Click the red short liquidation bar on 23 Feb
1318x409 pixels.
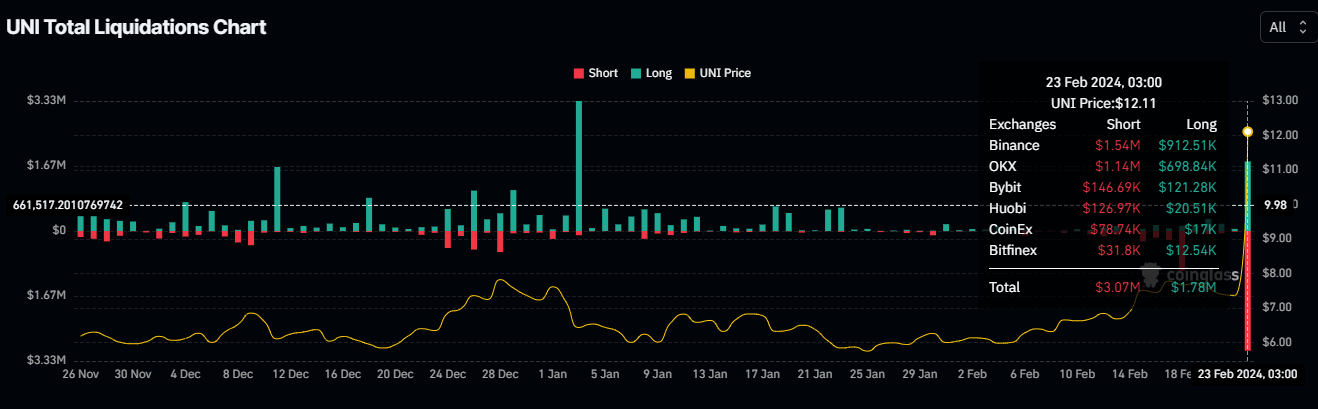point(1247,290)
